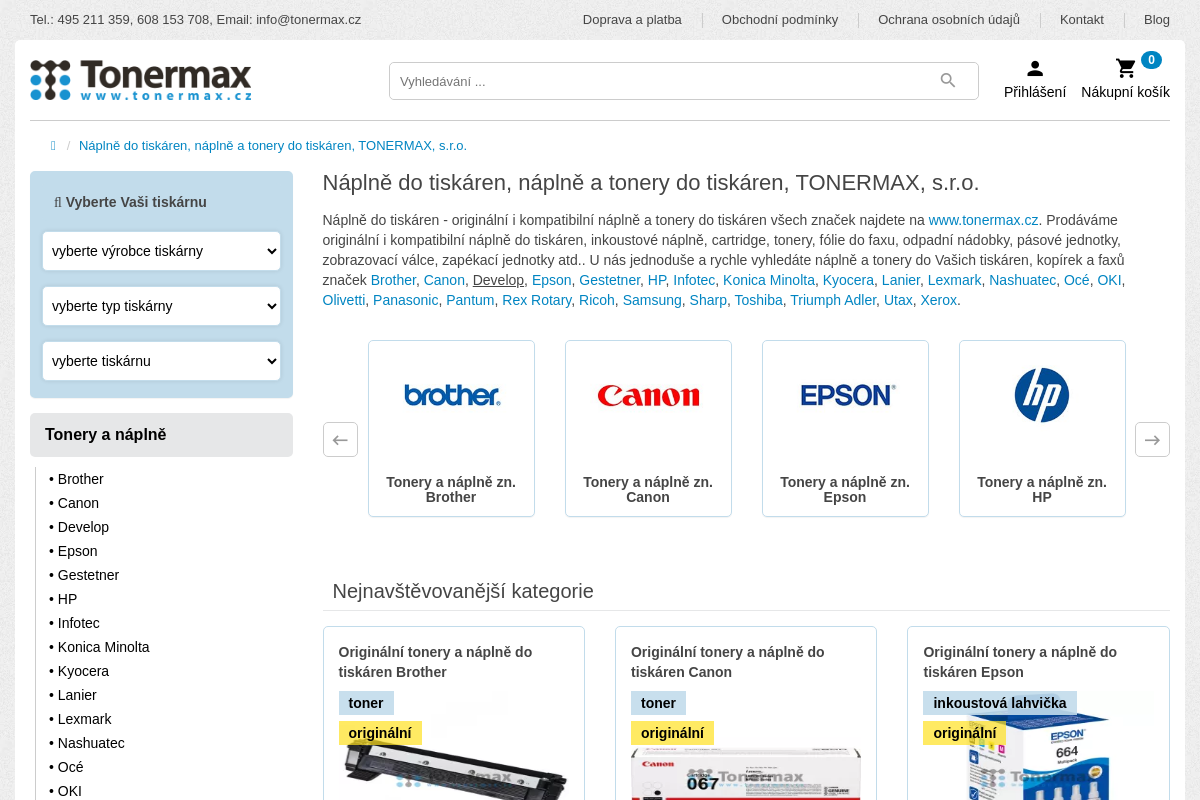The image size is (1200, 800).
Task: Open Ochrana osobních údajů page
Action: [949, 20]
